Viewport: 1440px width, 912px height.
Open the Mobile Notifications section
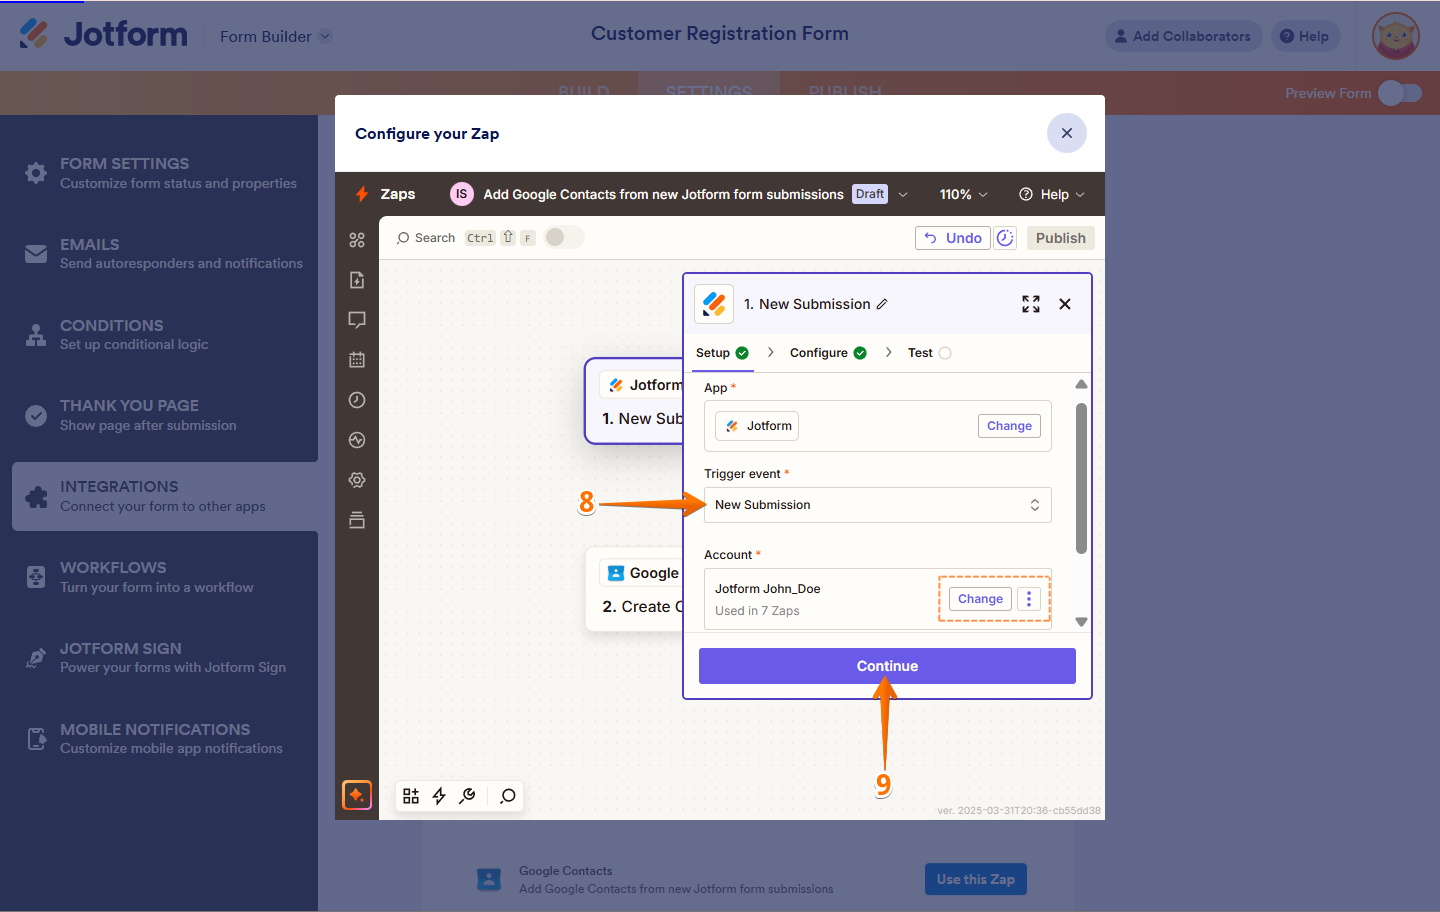165,739
